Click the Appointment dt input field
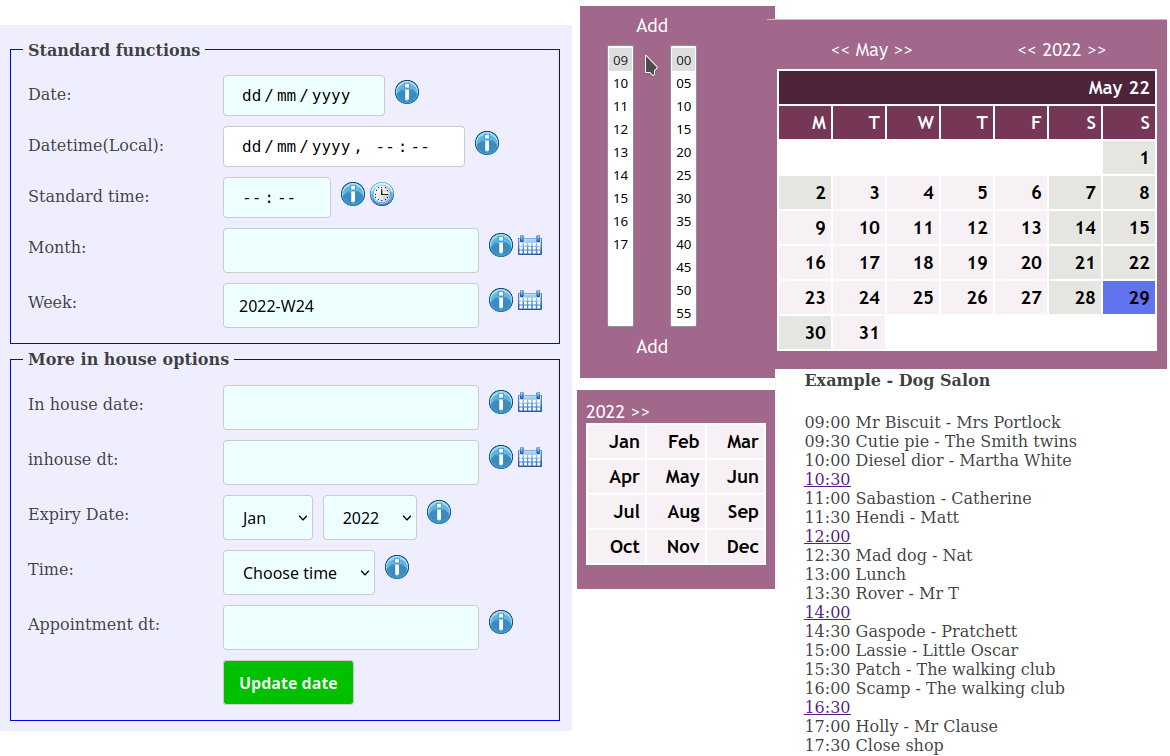Screen dimensions: 1170x756 point(351,627)
